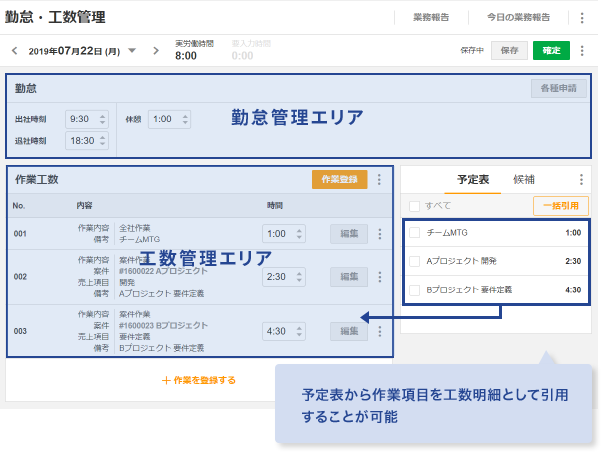Click the 作業を登録する add link
Screen dimensions: 601x452
pos(199,380)
